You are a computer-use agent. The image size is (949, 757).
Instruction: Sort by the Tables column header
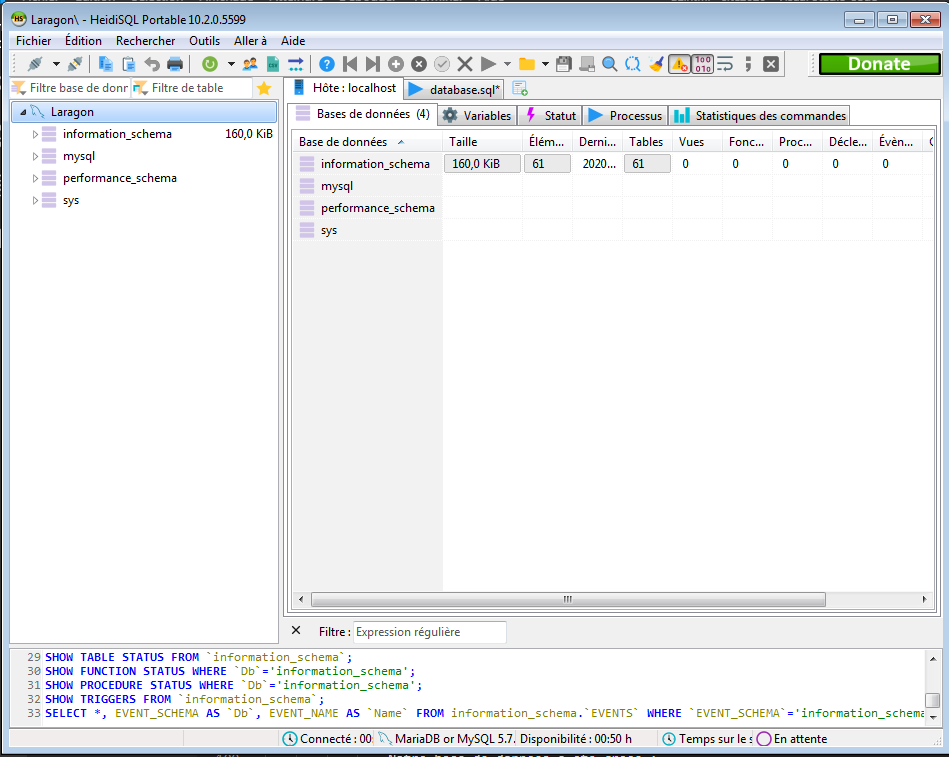646,142
